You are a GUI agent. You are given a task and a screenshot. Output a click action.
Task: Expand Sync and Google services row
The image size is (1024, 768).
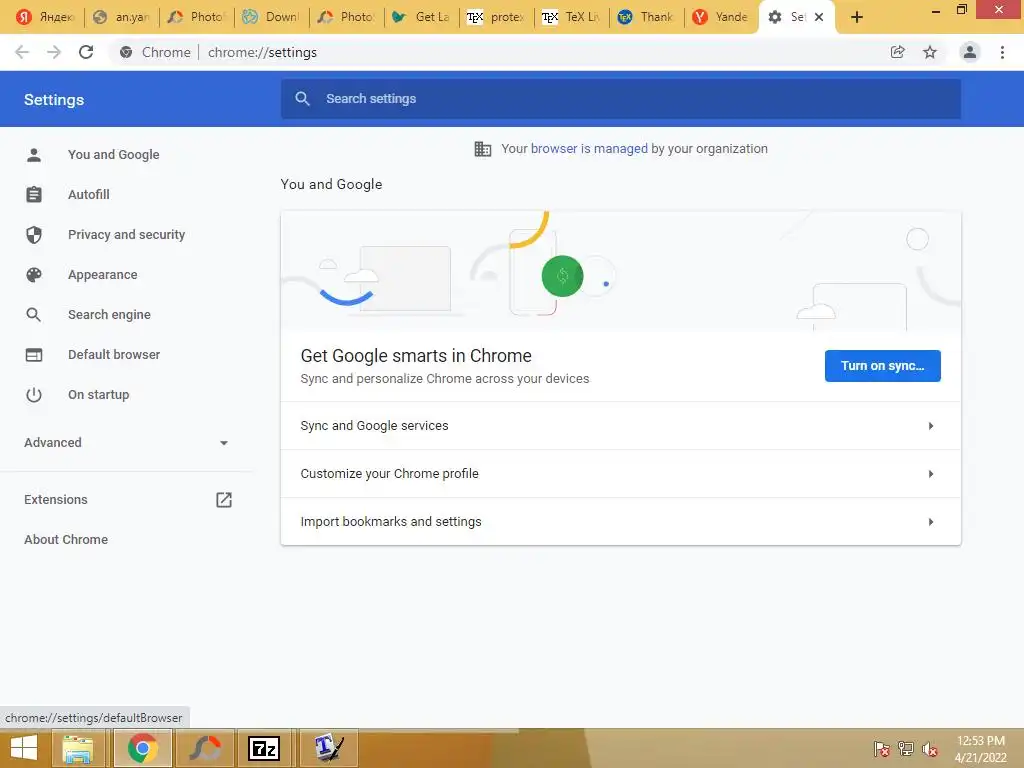620,426
